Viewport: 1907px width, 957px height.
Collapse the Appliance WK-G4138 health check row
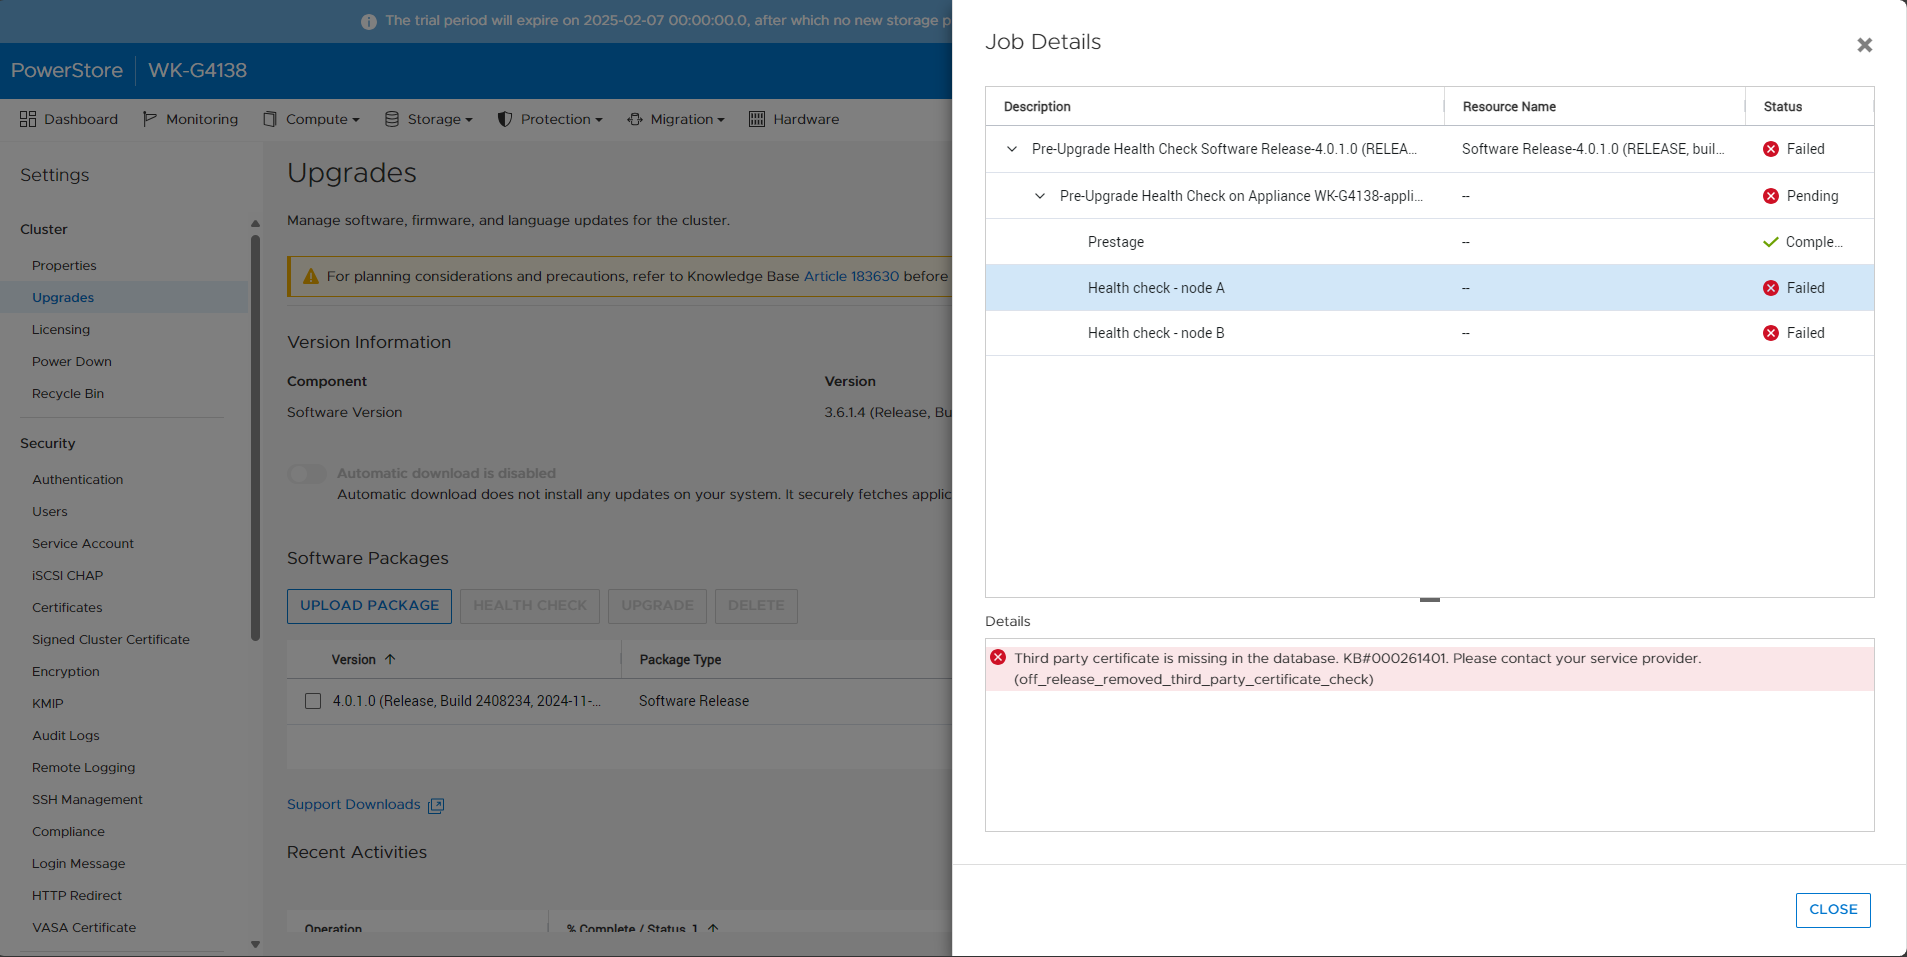(x=1039, y=196)
